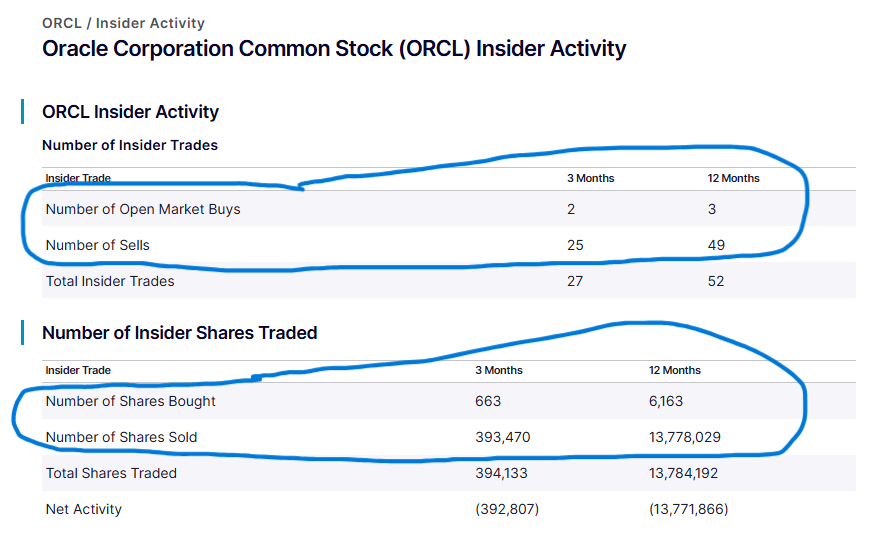Image resolution: width=874 pixels, height=542 pixels.
Task: Click the shares bought value 6,163
Action: (666, 401)
